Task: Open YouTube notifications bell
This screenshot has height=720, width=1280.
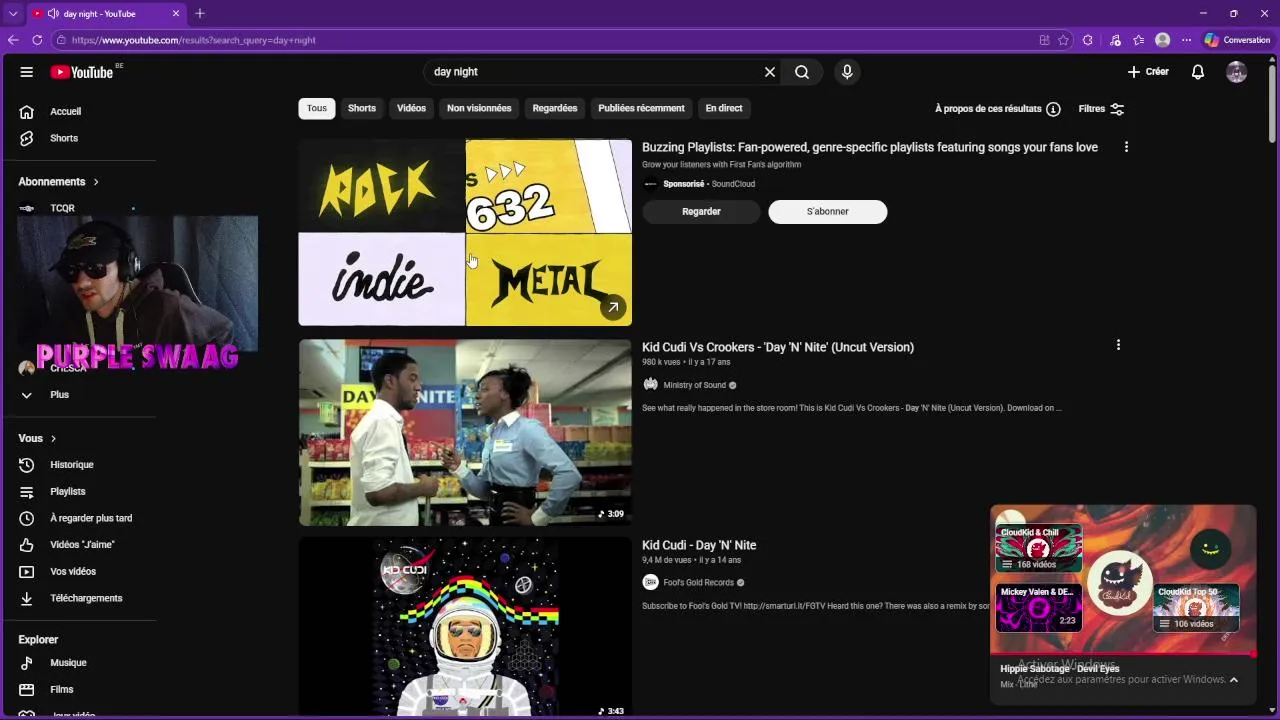Action: tap(1198, 72)
